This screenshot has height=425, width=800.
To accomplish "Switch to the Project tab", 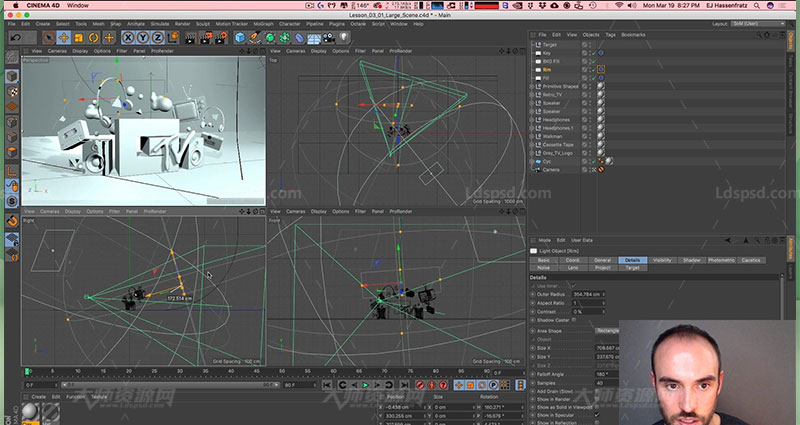I will [603, 267].
